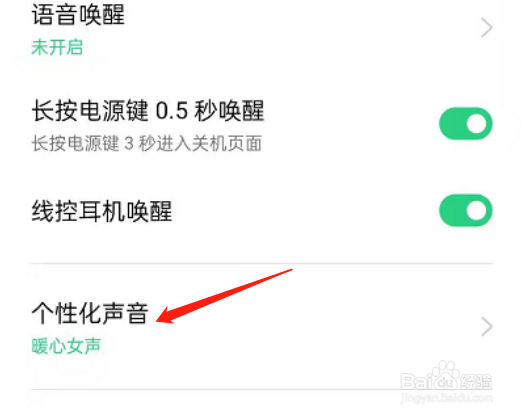Tap the white knob of the 线控耳机唤醒 toggle
The image size is (522, 416).
[476, 211]
